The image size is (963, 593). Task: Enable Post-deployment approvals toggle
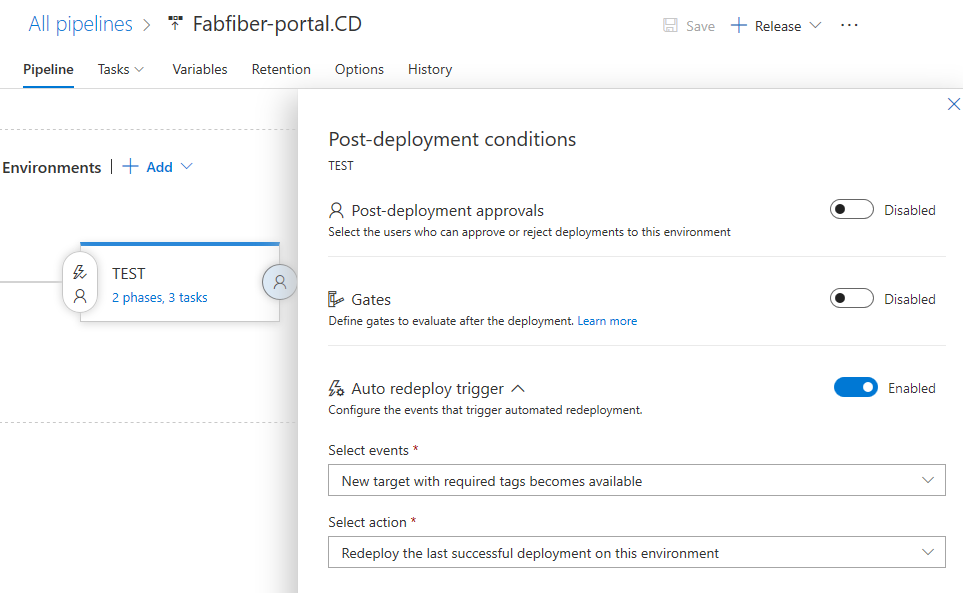click(x=851, y=210)
